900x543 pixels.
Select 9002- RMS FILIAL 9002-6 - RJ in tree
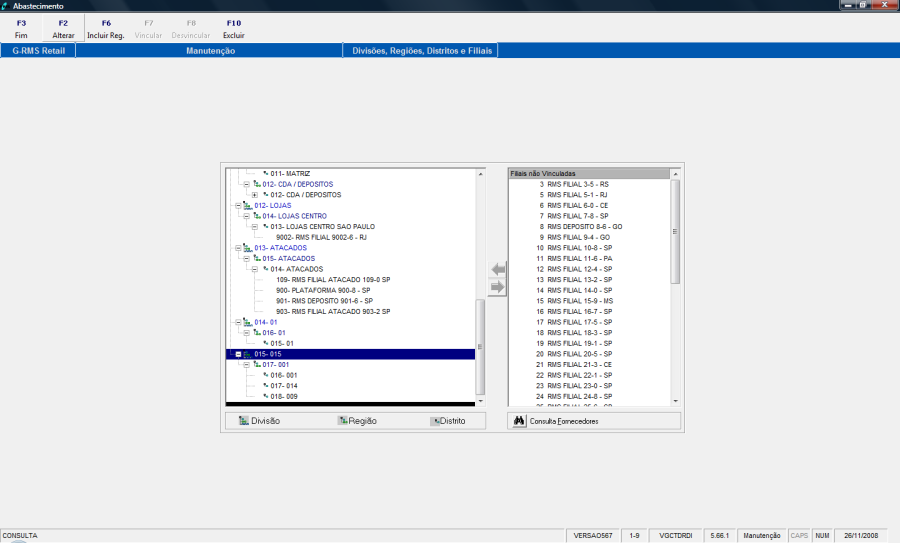pos(321,237)
